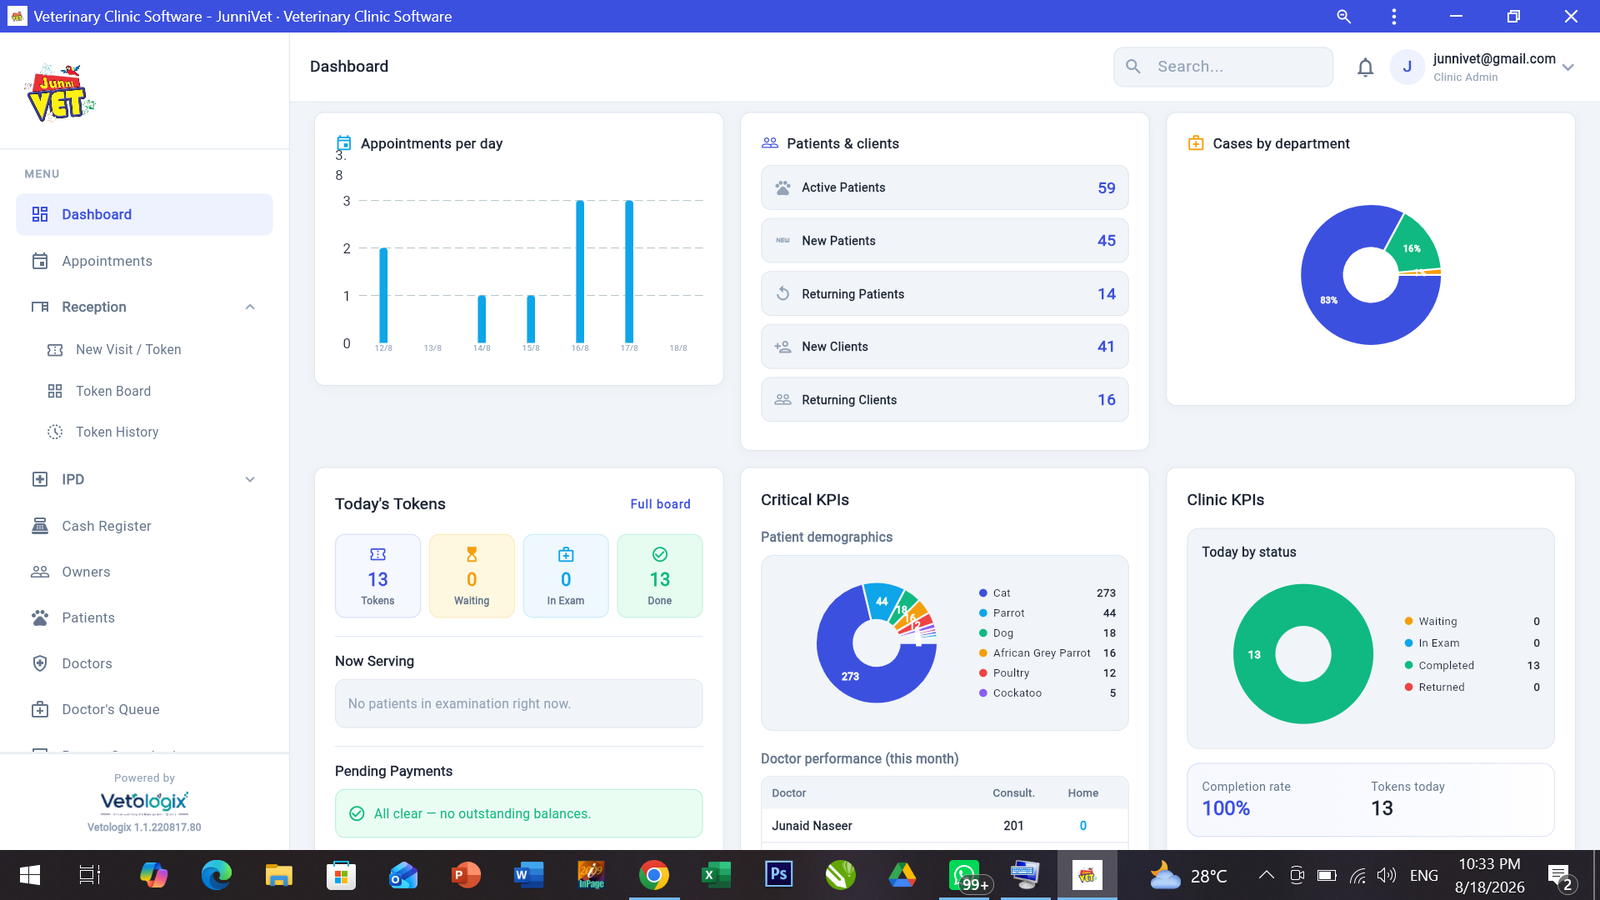Open Photoshop from the taskbar

[x=778, y=875]
